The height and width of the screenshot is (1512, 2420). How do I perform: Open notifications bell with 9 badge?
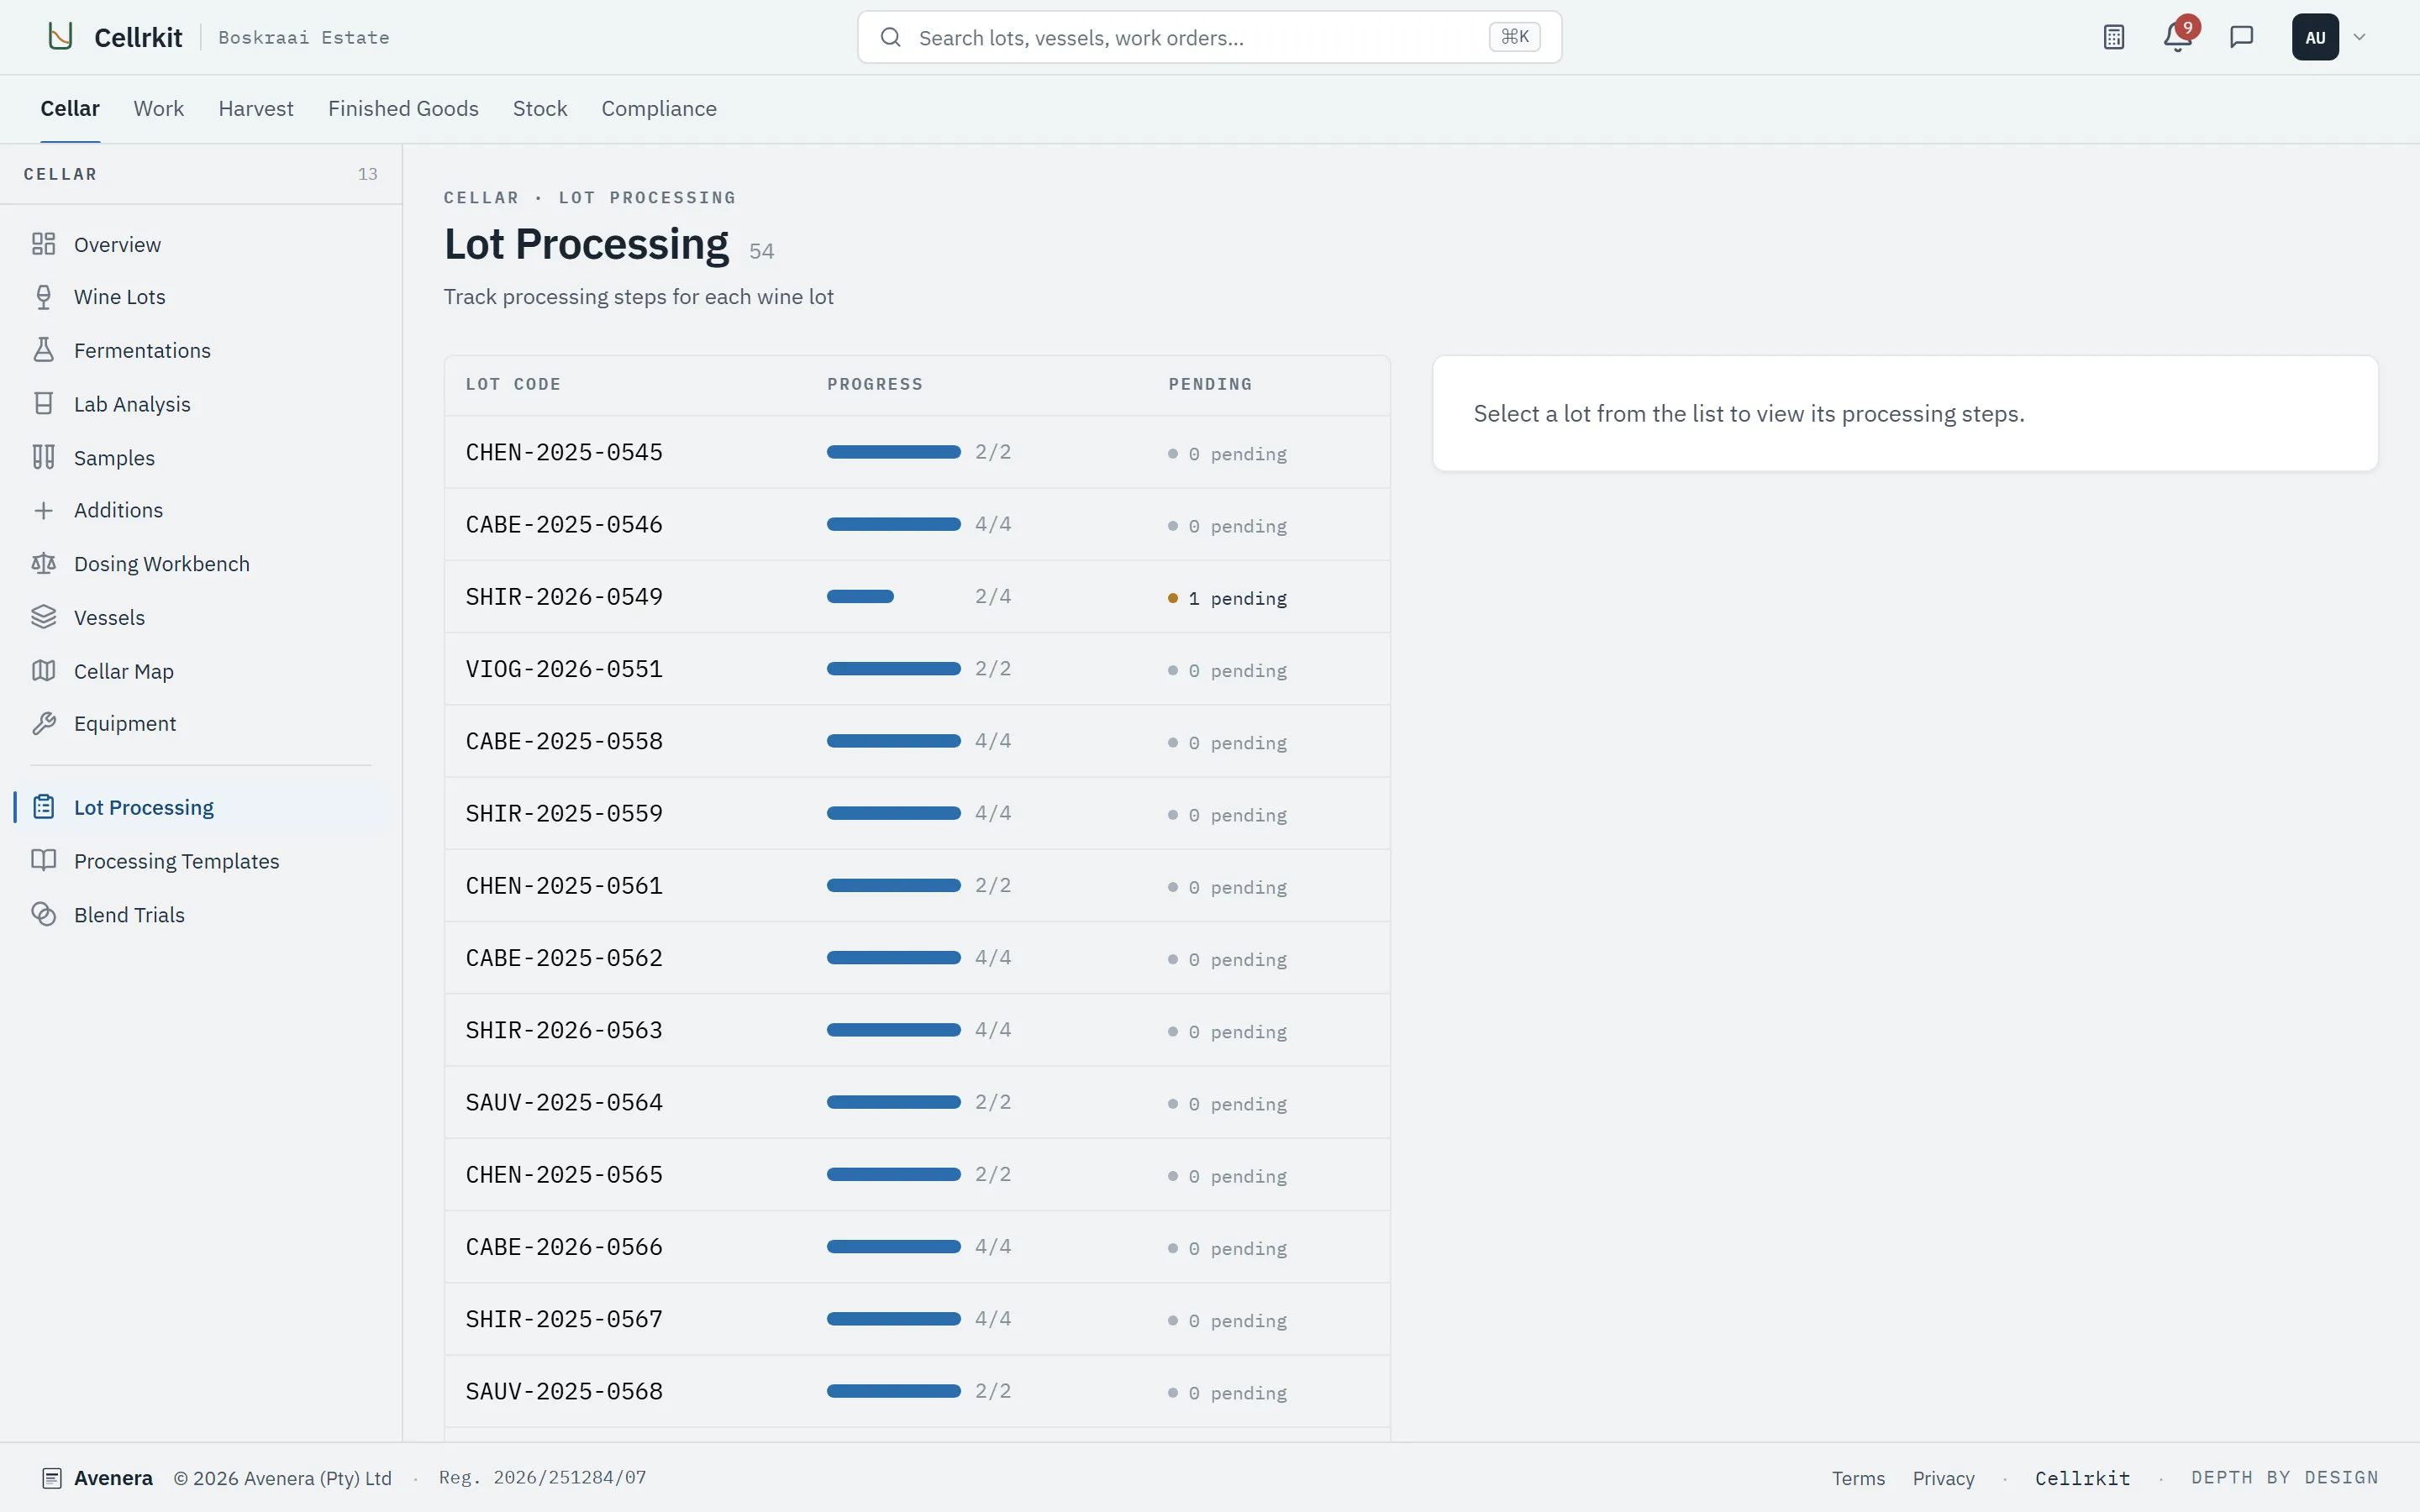(2178, 37)
